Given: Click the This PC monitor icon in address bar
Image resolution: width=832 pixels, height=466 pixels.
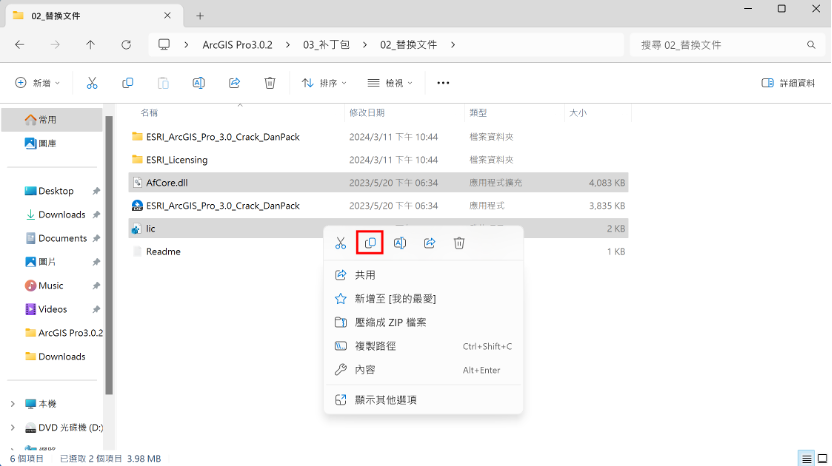Looking at the screenshot, I should coord(164,45).
